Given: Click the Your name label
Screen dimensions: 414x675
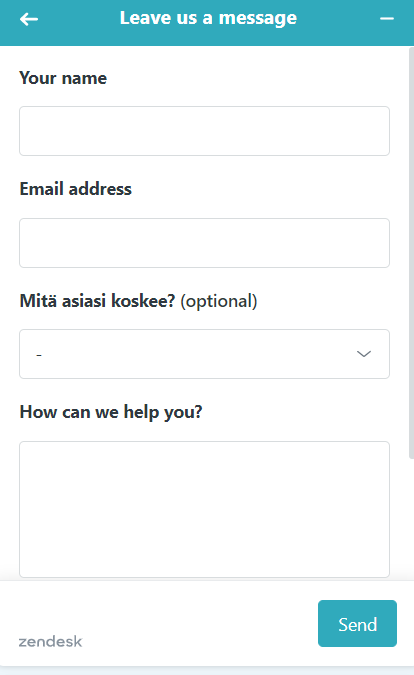Looking at the screenshot, I should click(x=63, y=78).
